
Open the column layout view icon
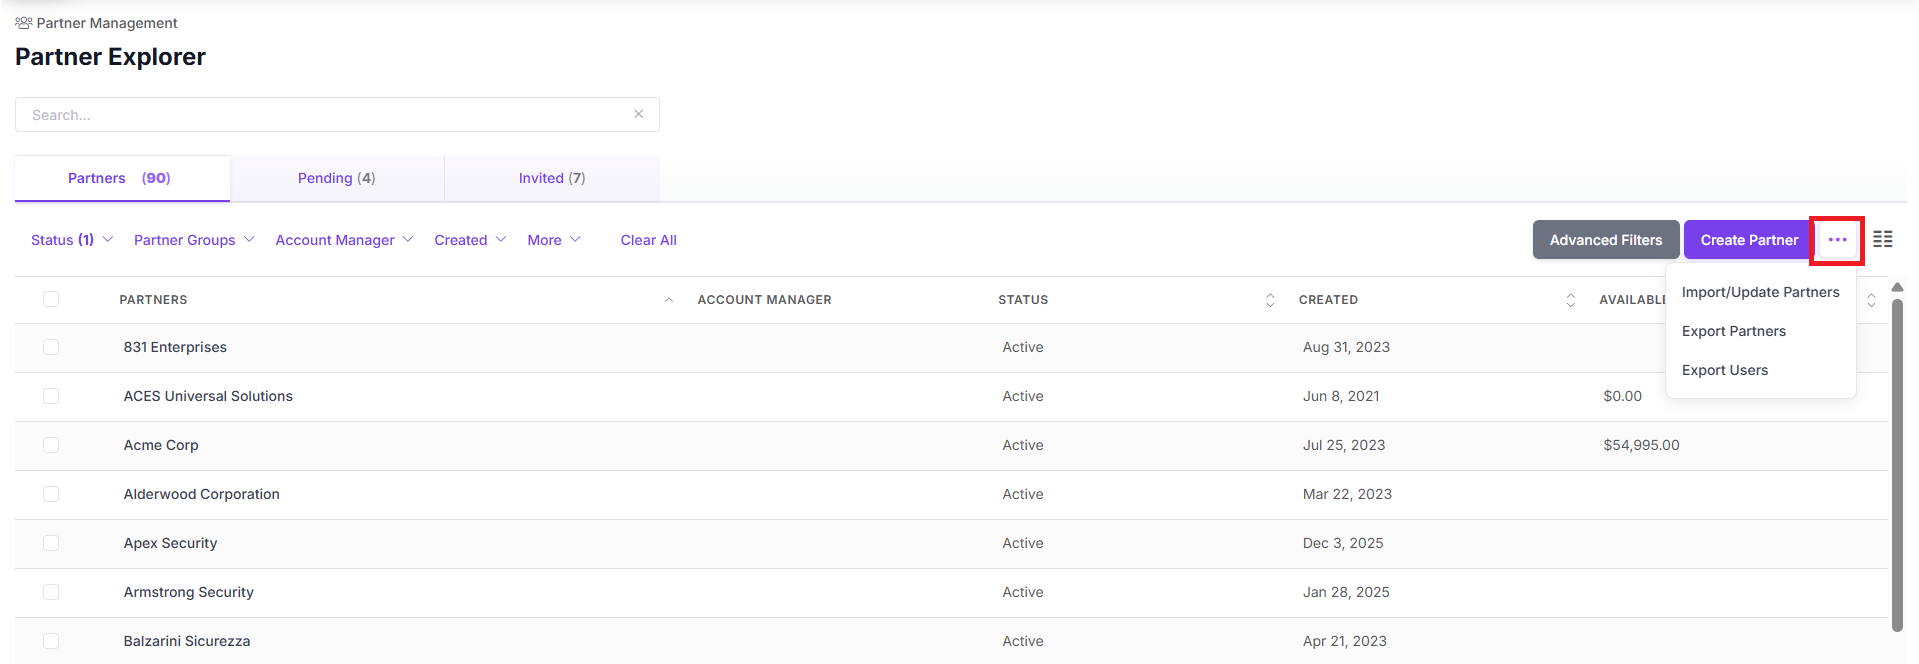point(1882,240)
